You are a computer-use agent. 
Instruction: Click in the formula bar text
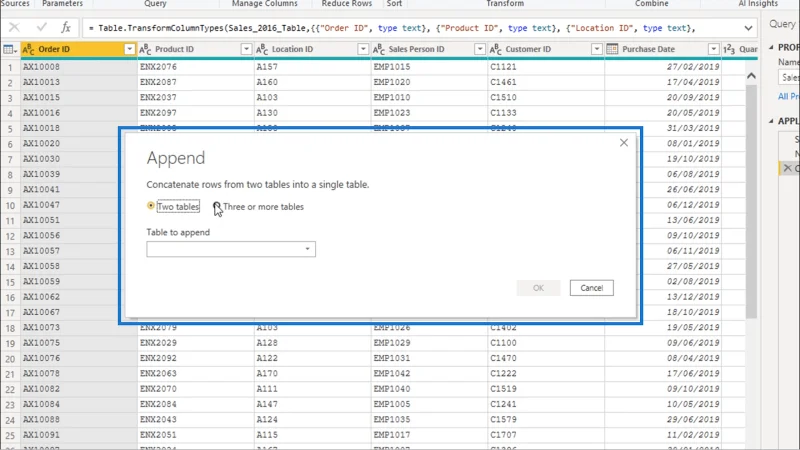click(392, 28)
